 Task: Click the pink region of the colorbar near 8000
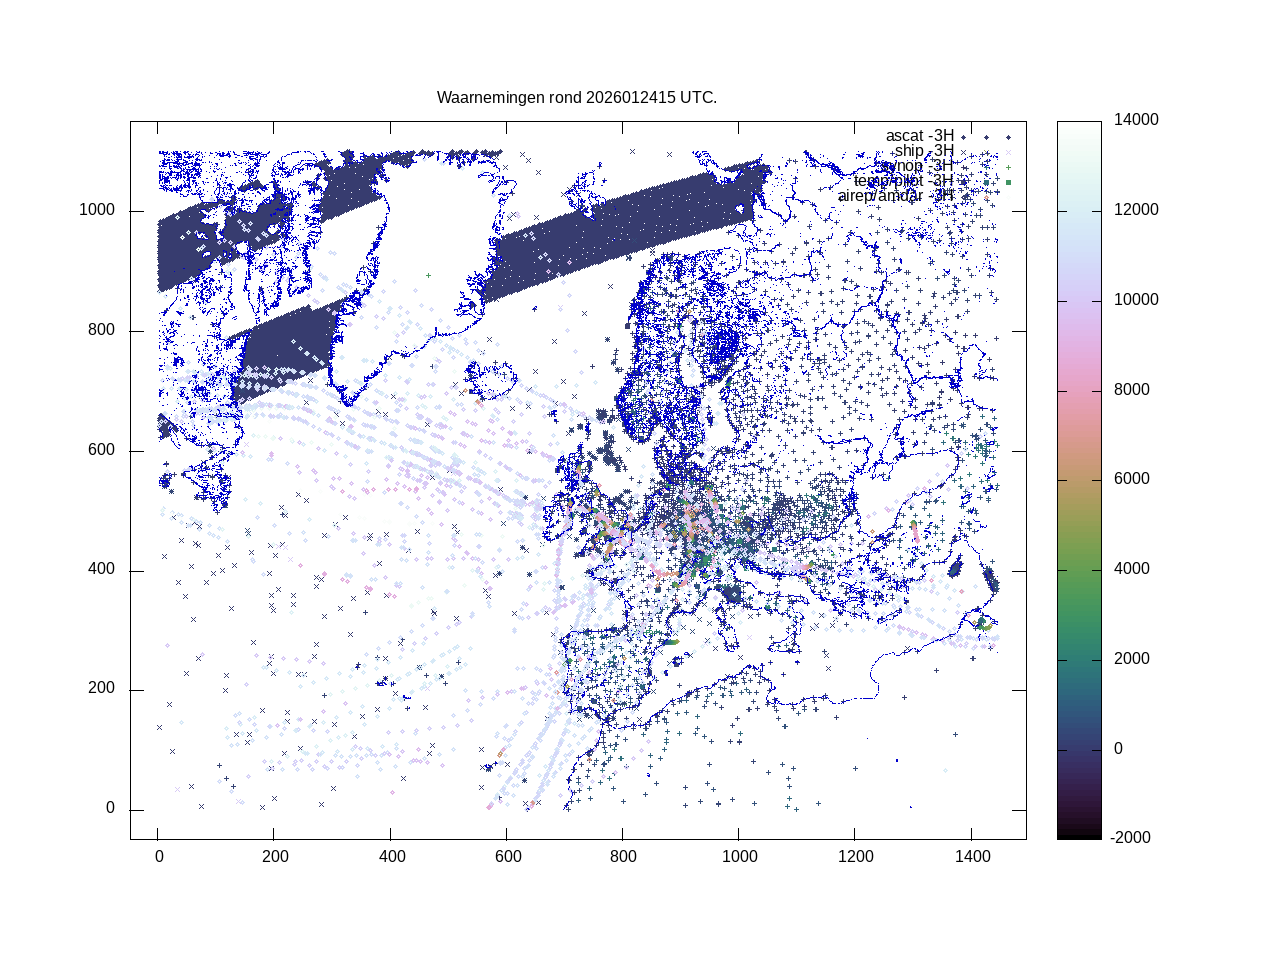point(1079,390)
